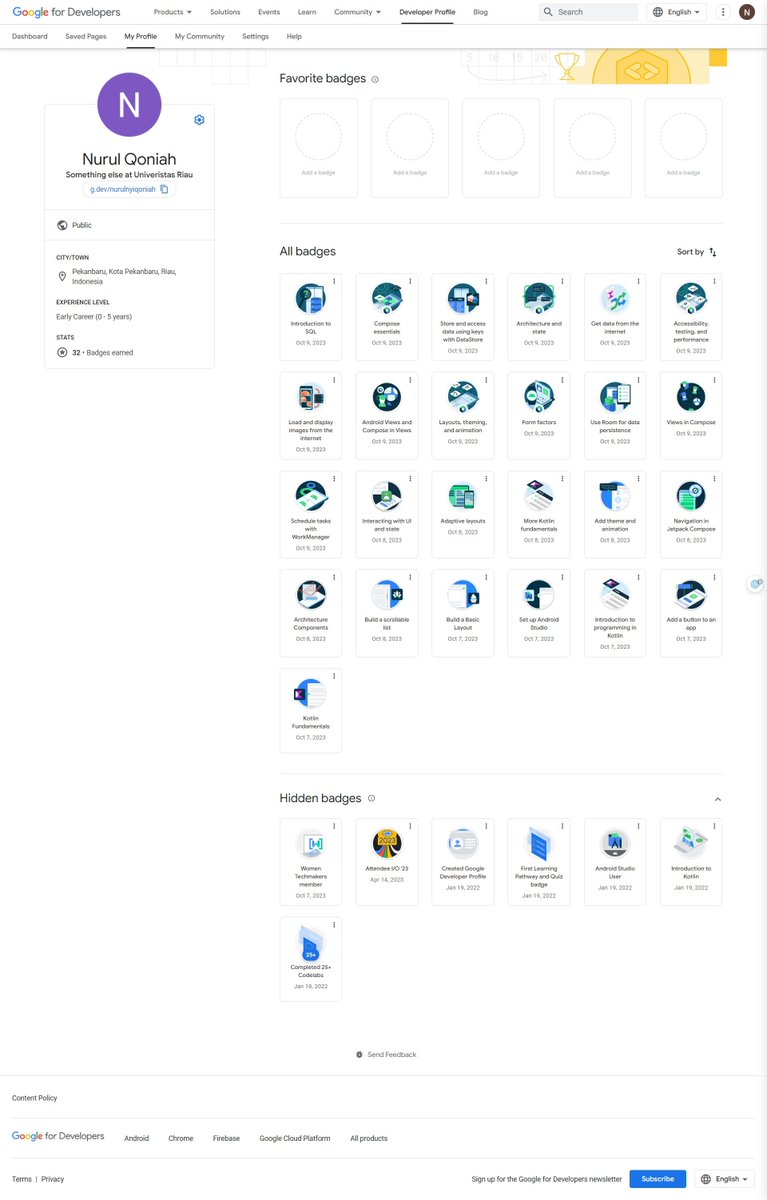Open the Architecture Components badge icon

pos(311,595)
